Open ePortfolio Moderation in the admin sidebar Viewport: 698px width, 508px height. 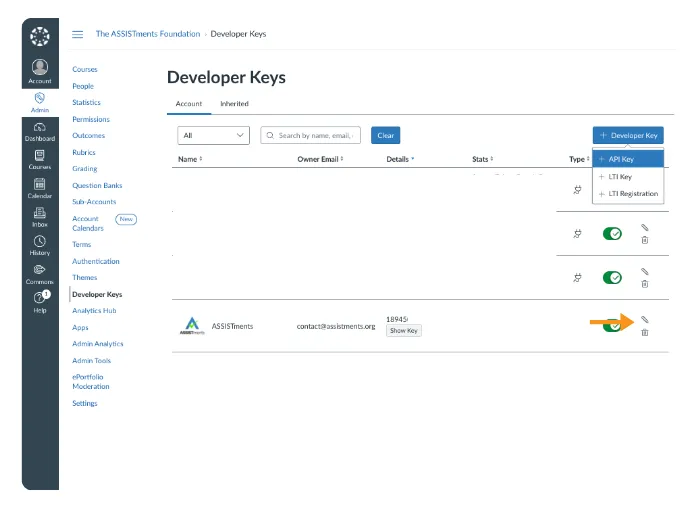90,382
